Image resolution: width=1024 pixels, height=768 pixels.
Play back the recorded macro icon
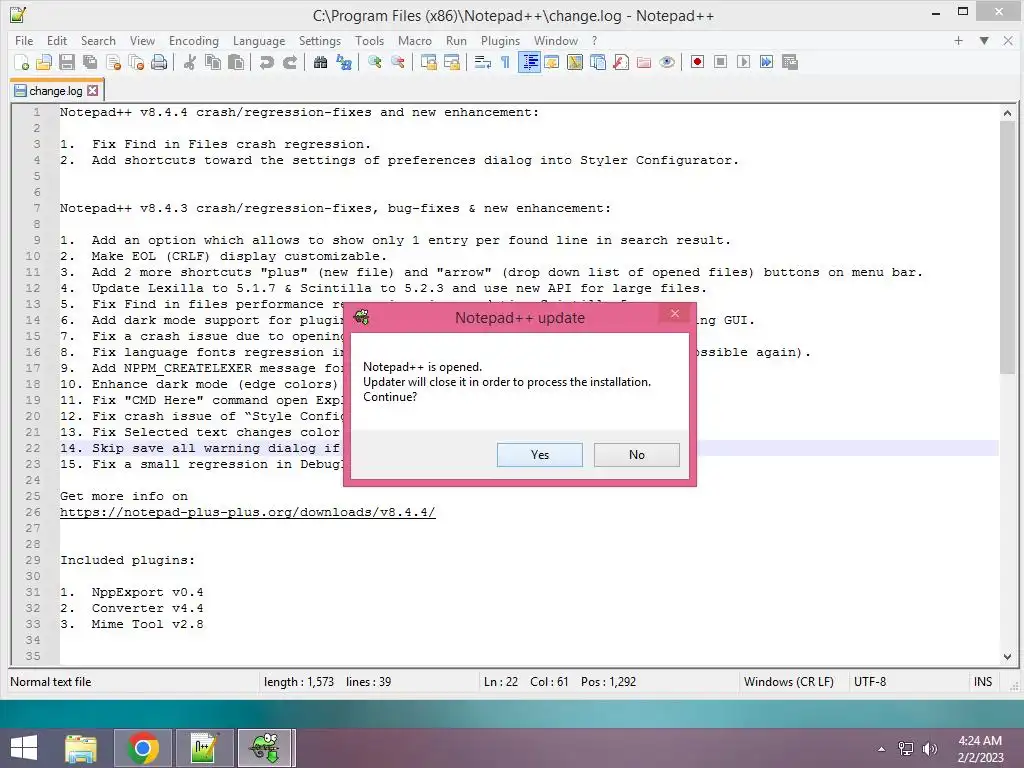click(x=743, y=62)
